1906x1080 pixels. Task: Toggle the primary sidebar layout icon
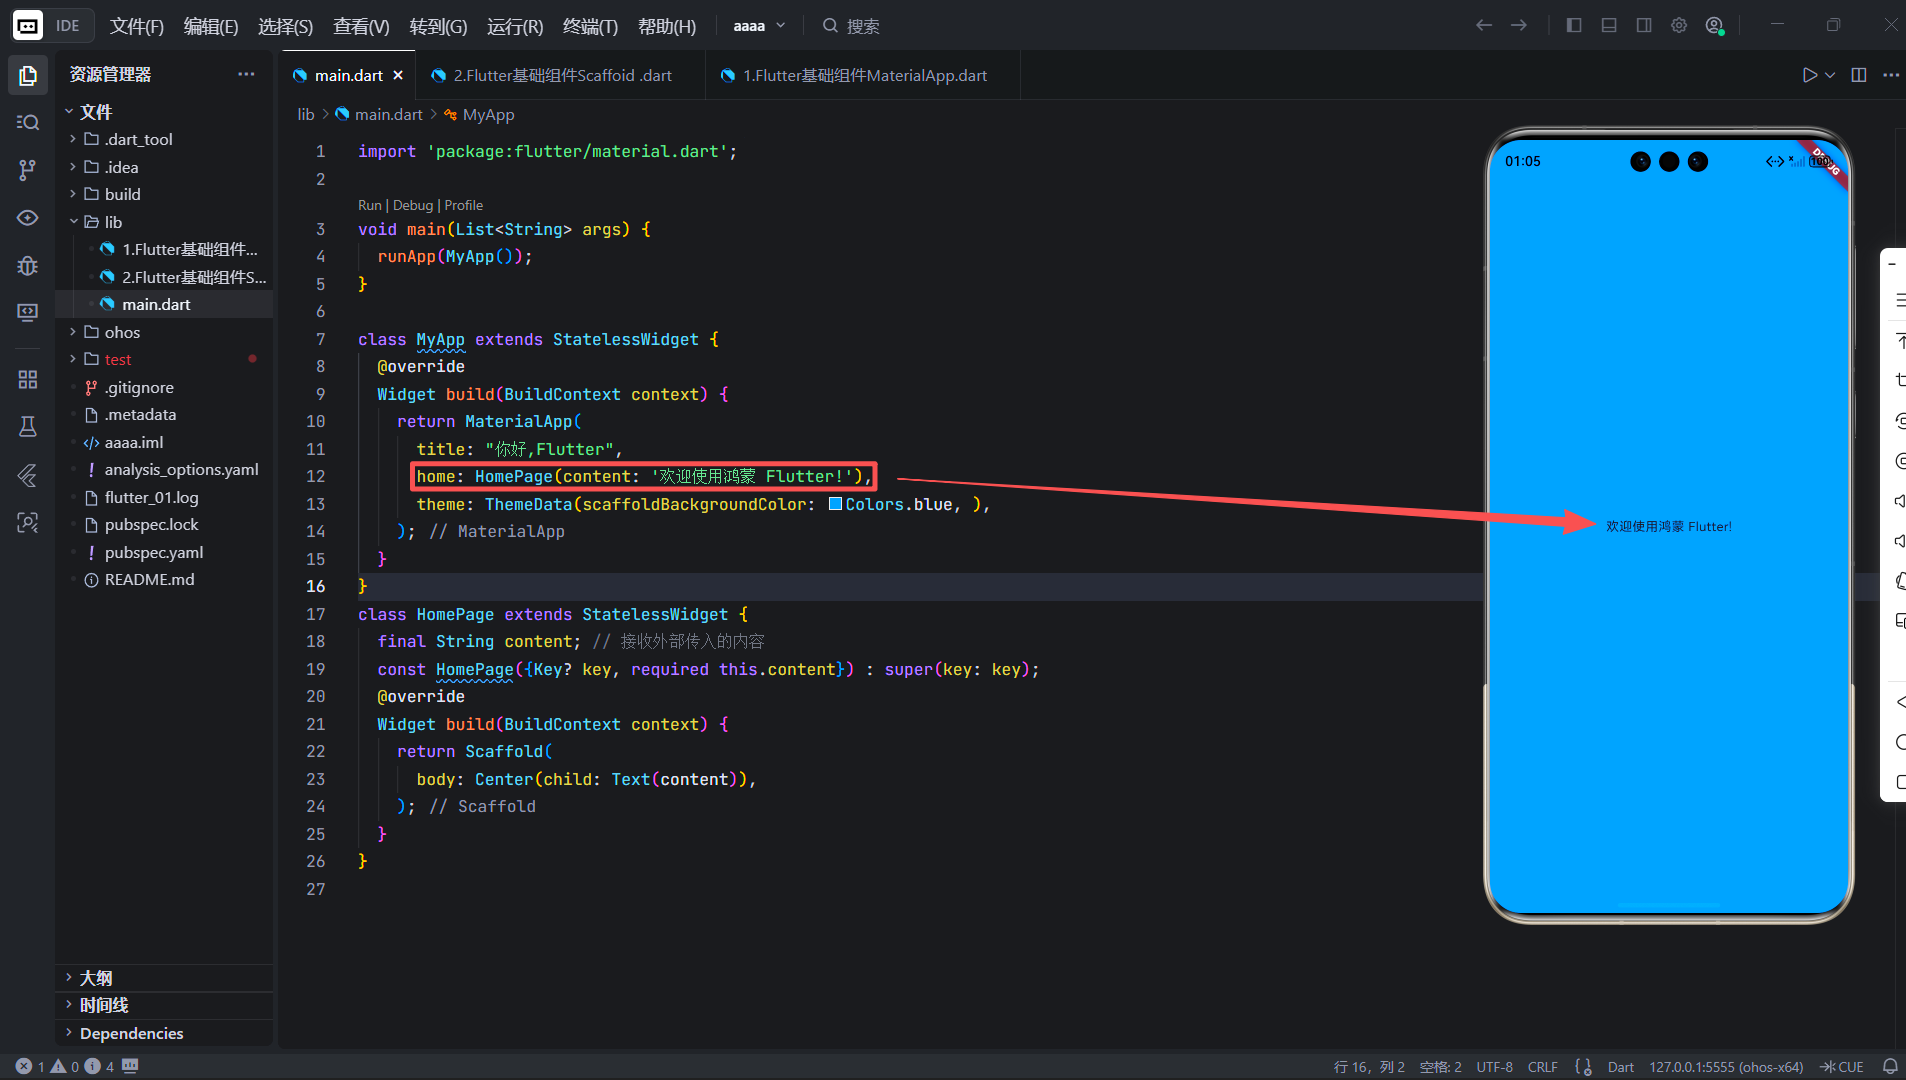[1574, 25]
